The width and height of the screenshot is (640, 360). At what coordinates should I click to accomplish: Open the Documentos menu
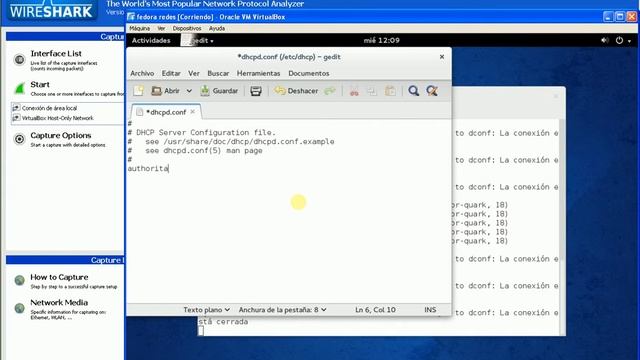coord(309,73)
